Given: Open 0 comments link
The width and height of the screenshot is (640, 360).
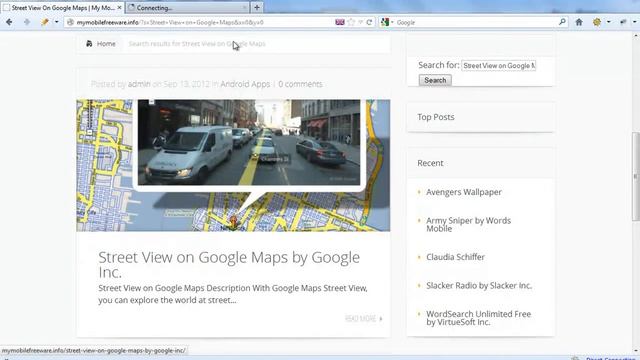Looking at the screenshot, I should tap(300, 84).
